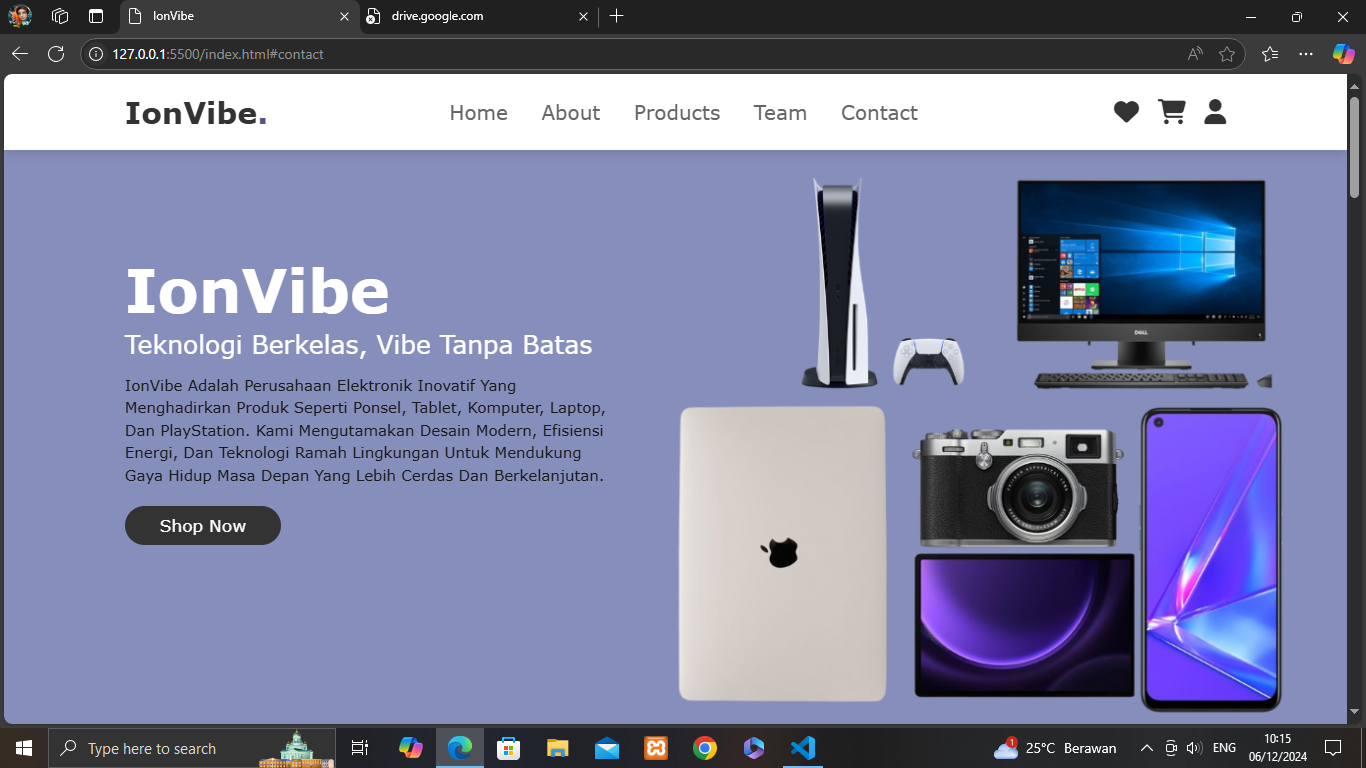
Task: Launch XAMPP from the taskbar
Action: pos(656,748)
